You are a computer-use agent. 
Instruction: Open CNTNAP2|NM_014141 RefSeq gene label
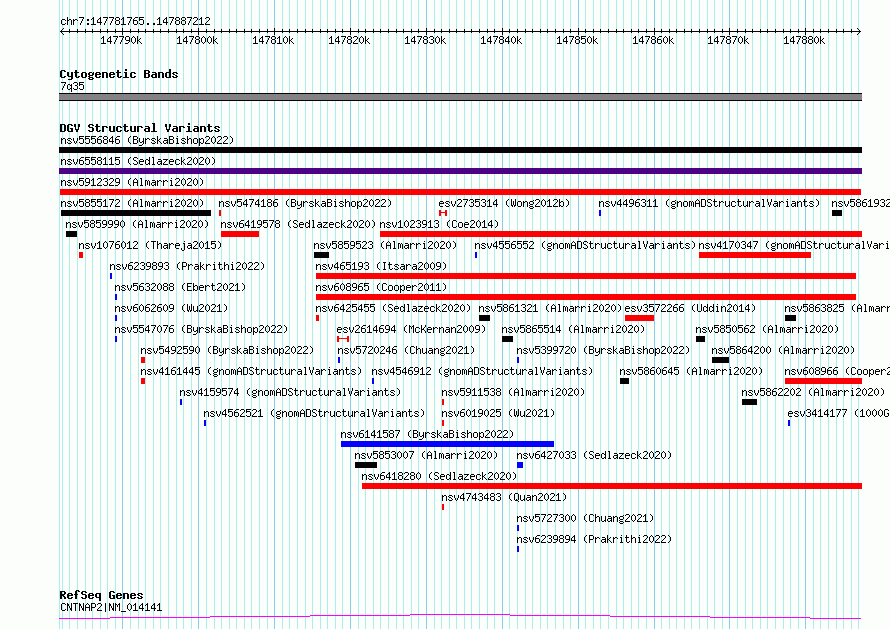pos(111,607)
